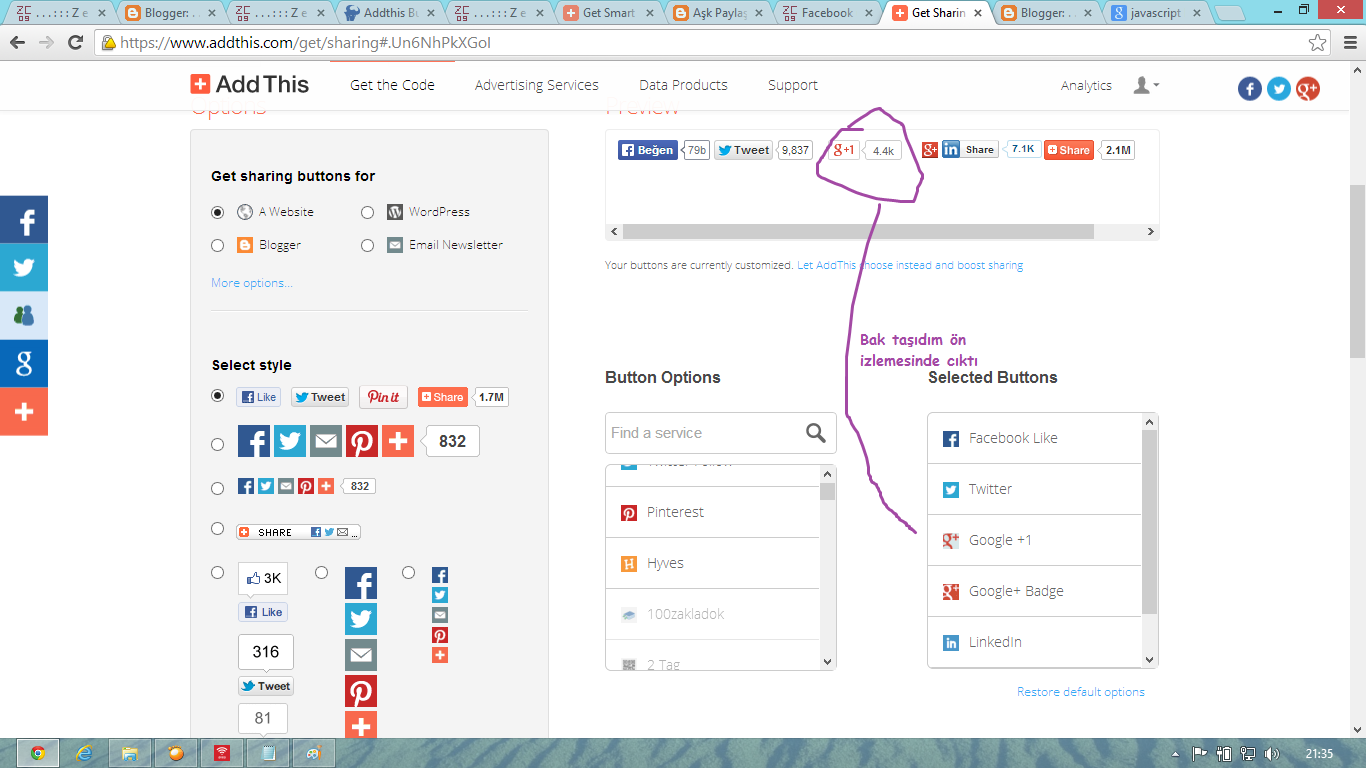Select Facebook Like in Selected Buttons
This screenshot has width=1366, height=768.
click(1034, 438)
